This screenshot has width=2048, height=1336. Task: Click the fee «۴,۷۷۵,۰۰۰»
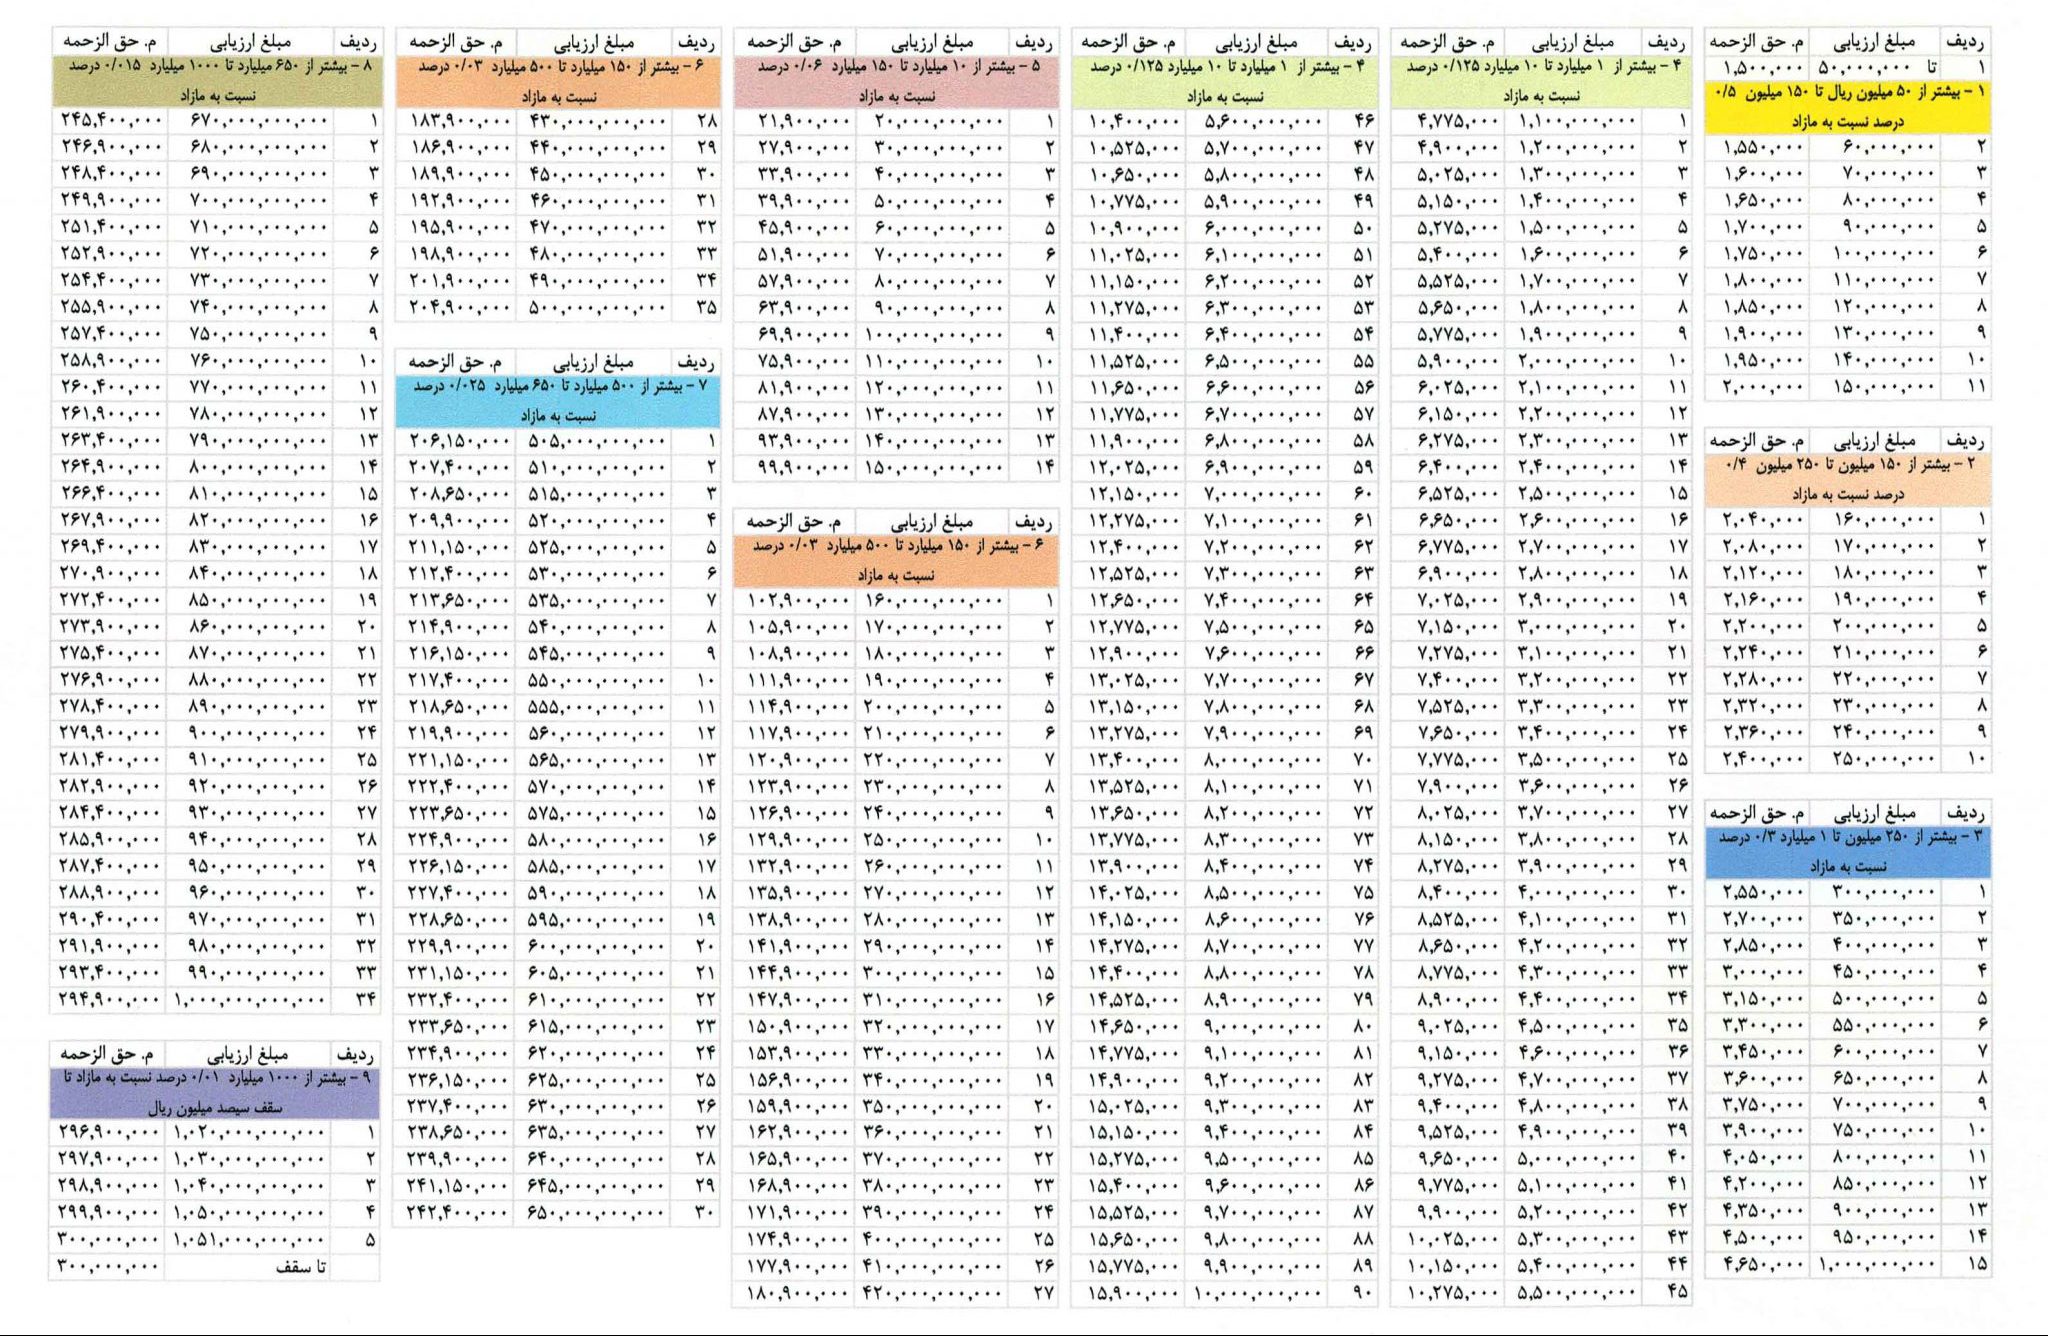(x=1457, y=120)
